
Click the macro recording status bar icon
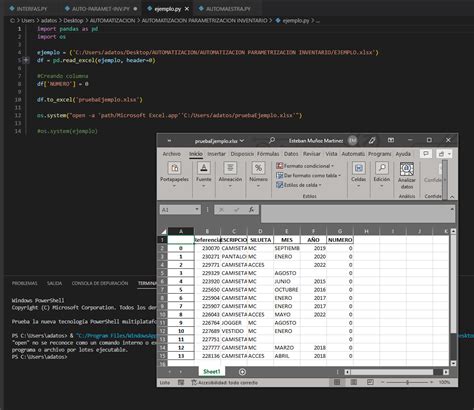[181, 382]
